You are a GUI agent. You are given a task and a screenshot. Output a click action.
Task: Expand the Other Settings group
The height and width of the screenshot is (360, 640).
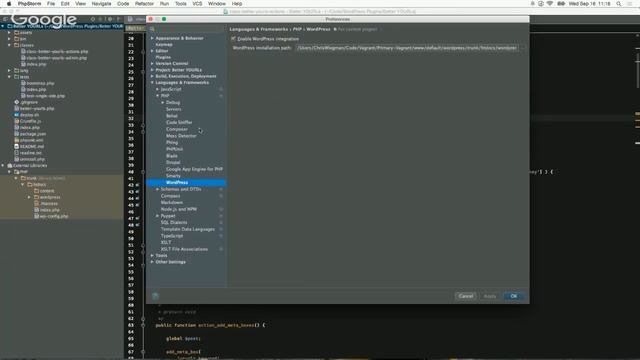[152, 262]
